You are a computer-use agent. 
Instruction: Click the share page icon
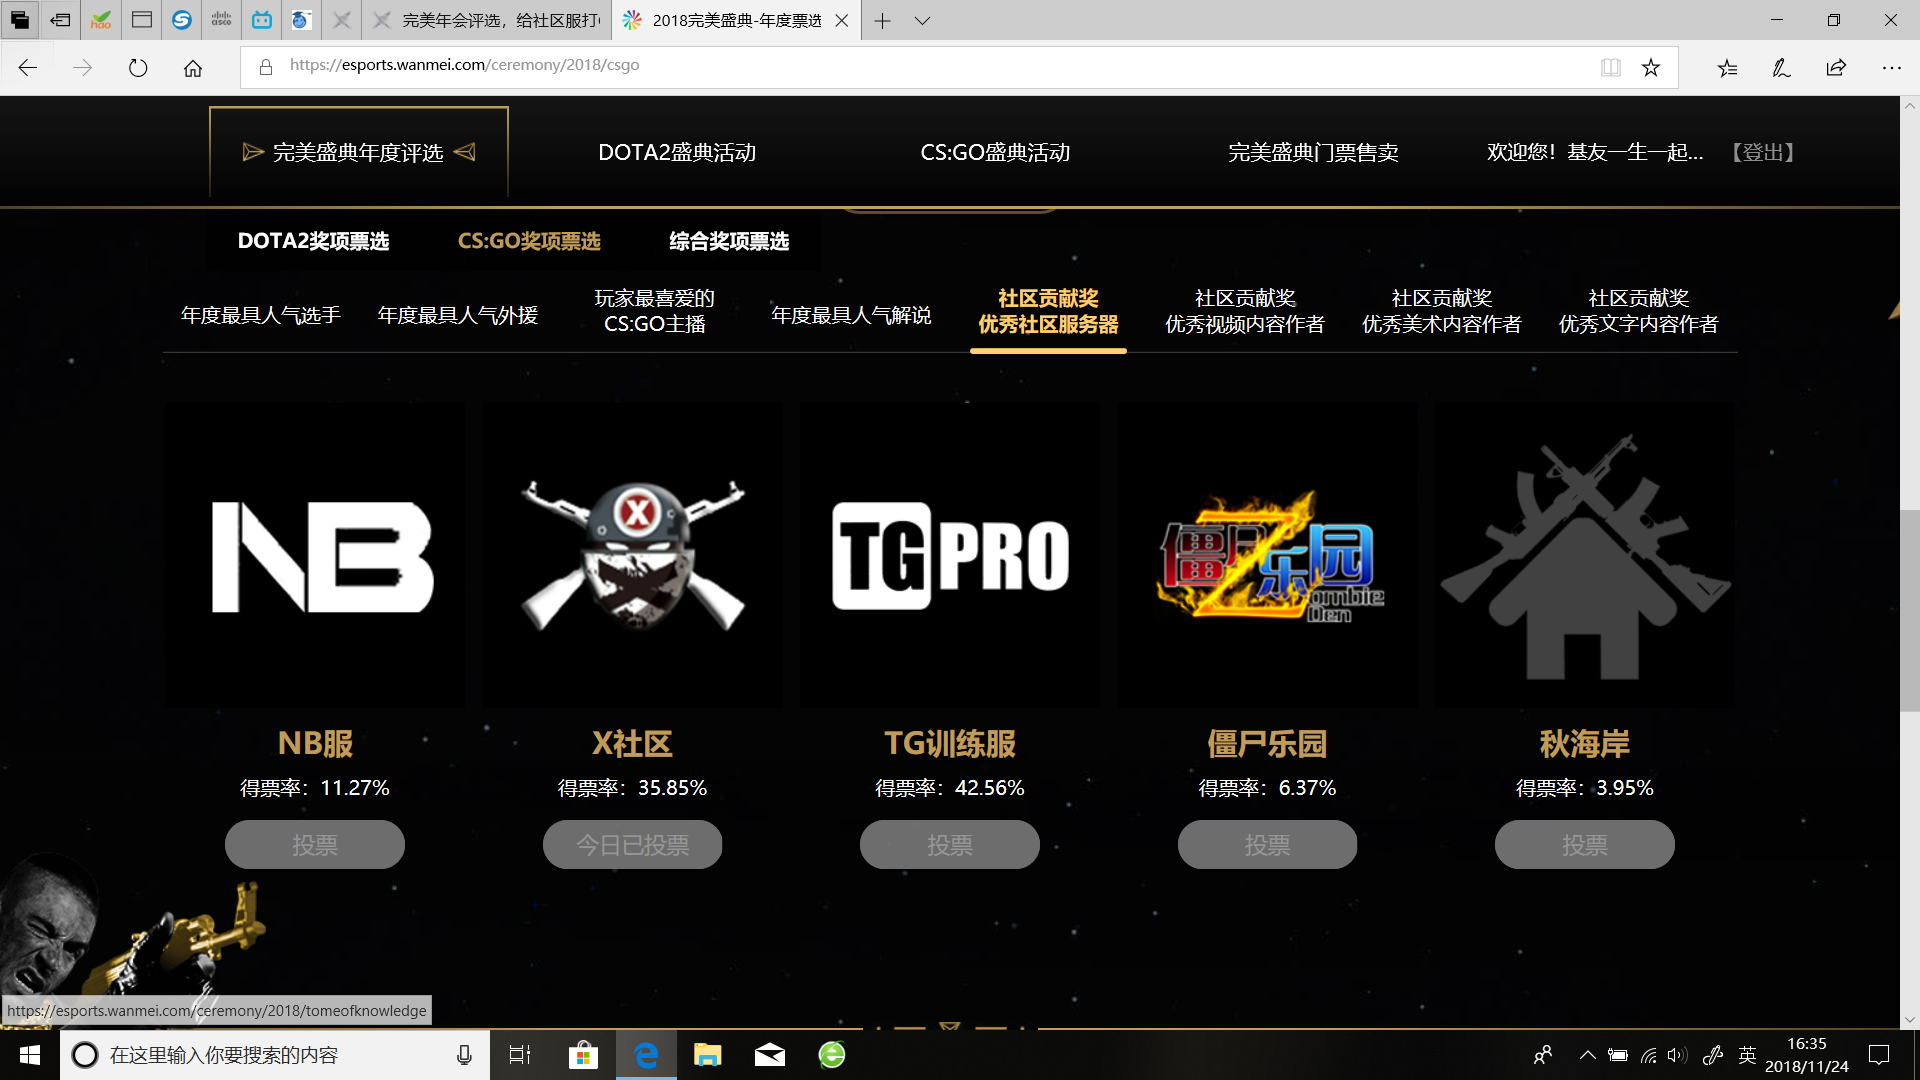pyautogui.click(x=1836, y=68)
